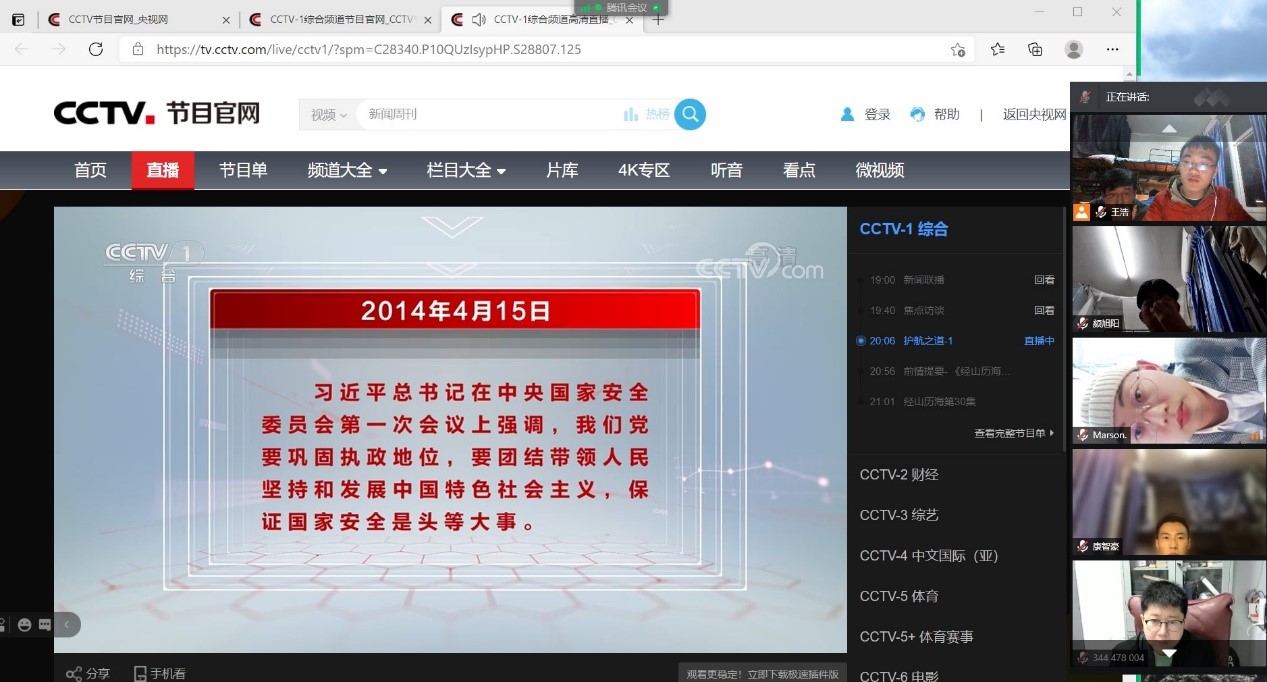Open browser Collections icon
The width and height of the screenshot is (1267, 682).
coord(1035,49)
